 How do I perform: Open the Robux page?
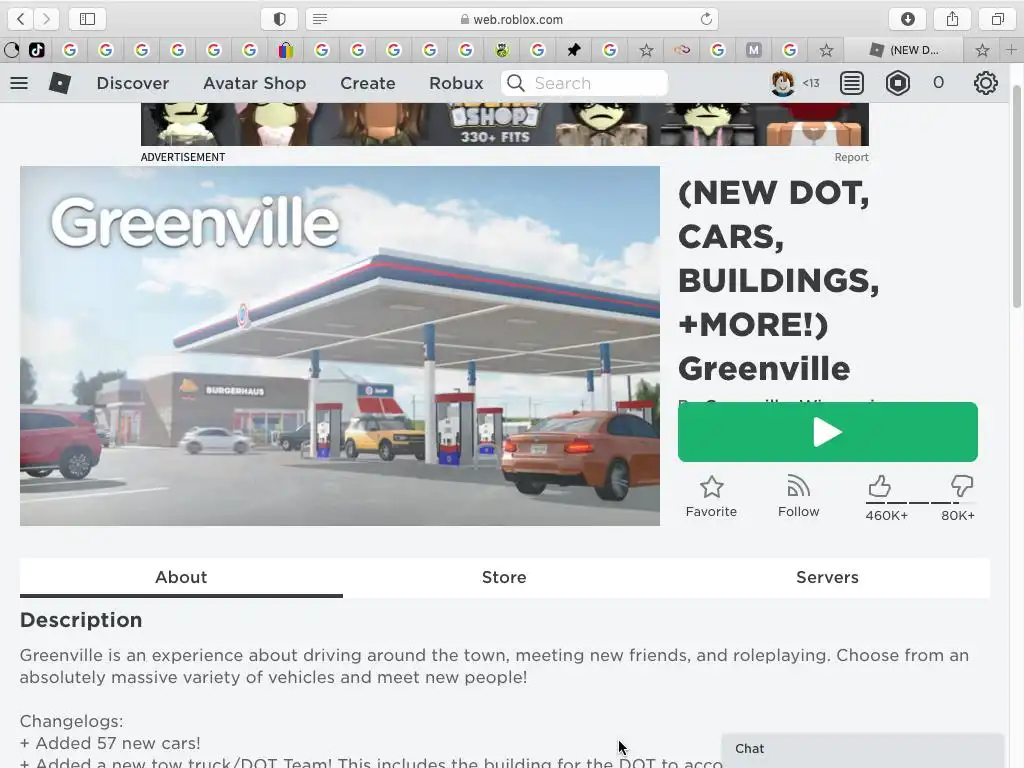456,83
